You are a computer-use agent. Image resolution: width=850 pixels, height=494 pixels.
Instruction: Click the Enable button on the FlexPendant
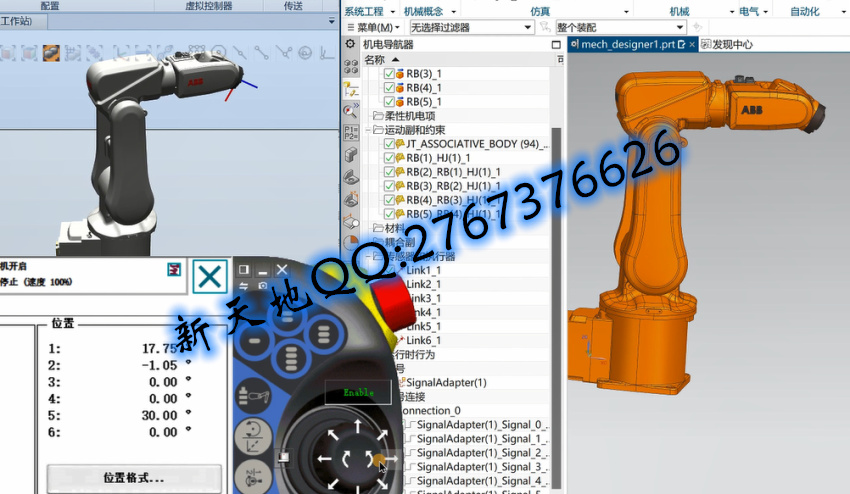tap(357, 393)
